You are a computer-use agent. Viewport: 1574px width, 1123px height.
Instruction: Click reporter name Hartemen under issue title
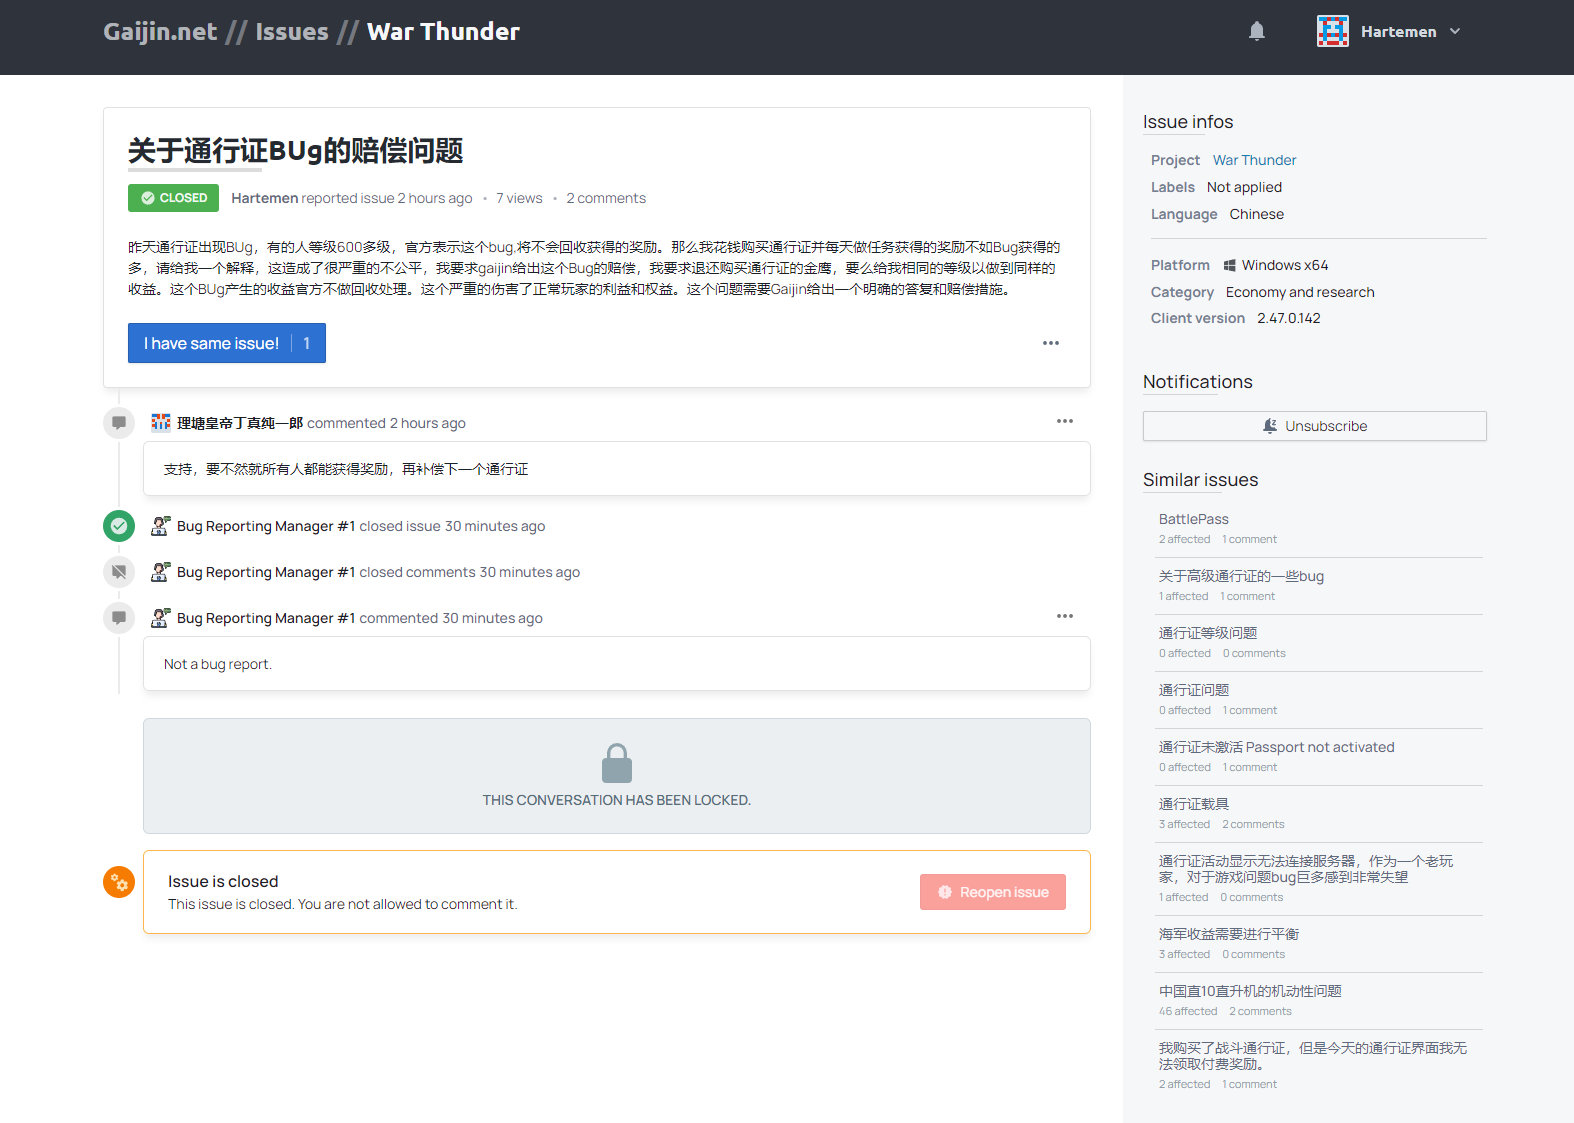pos(265,198)
